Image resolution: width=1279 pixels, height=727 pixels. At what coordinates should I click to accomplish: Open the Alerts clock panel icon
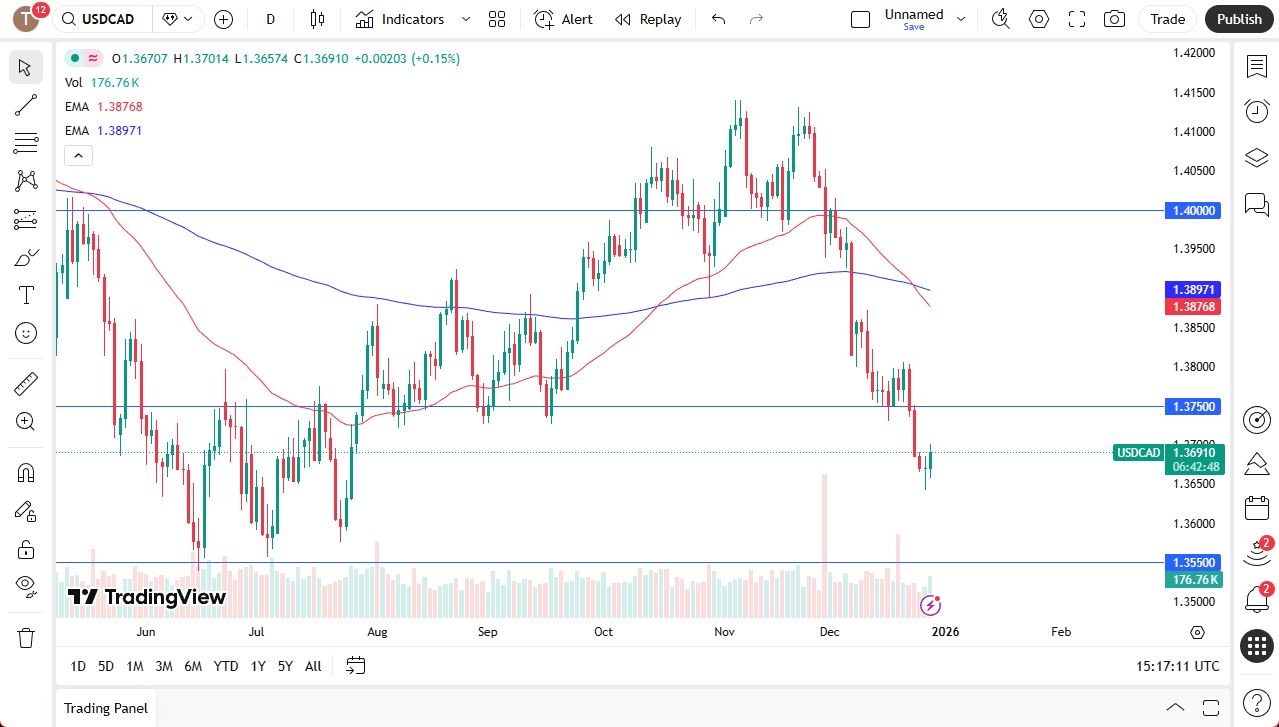[x=1256, y=111]
